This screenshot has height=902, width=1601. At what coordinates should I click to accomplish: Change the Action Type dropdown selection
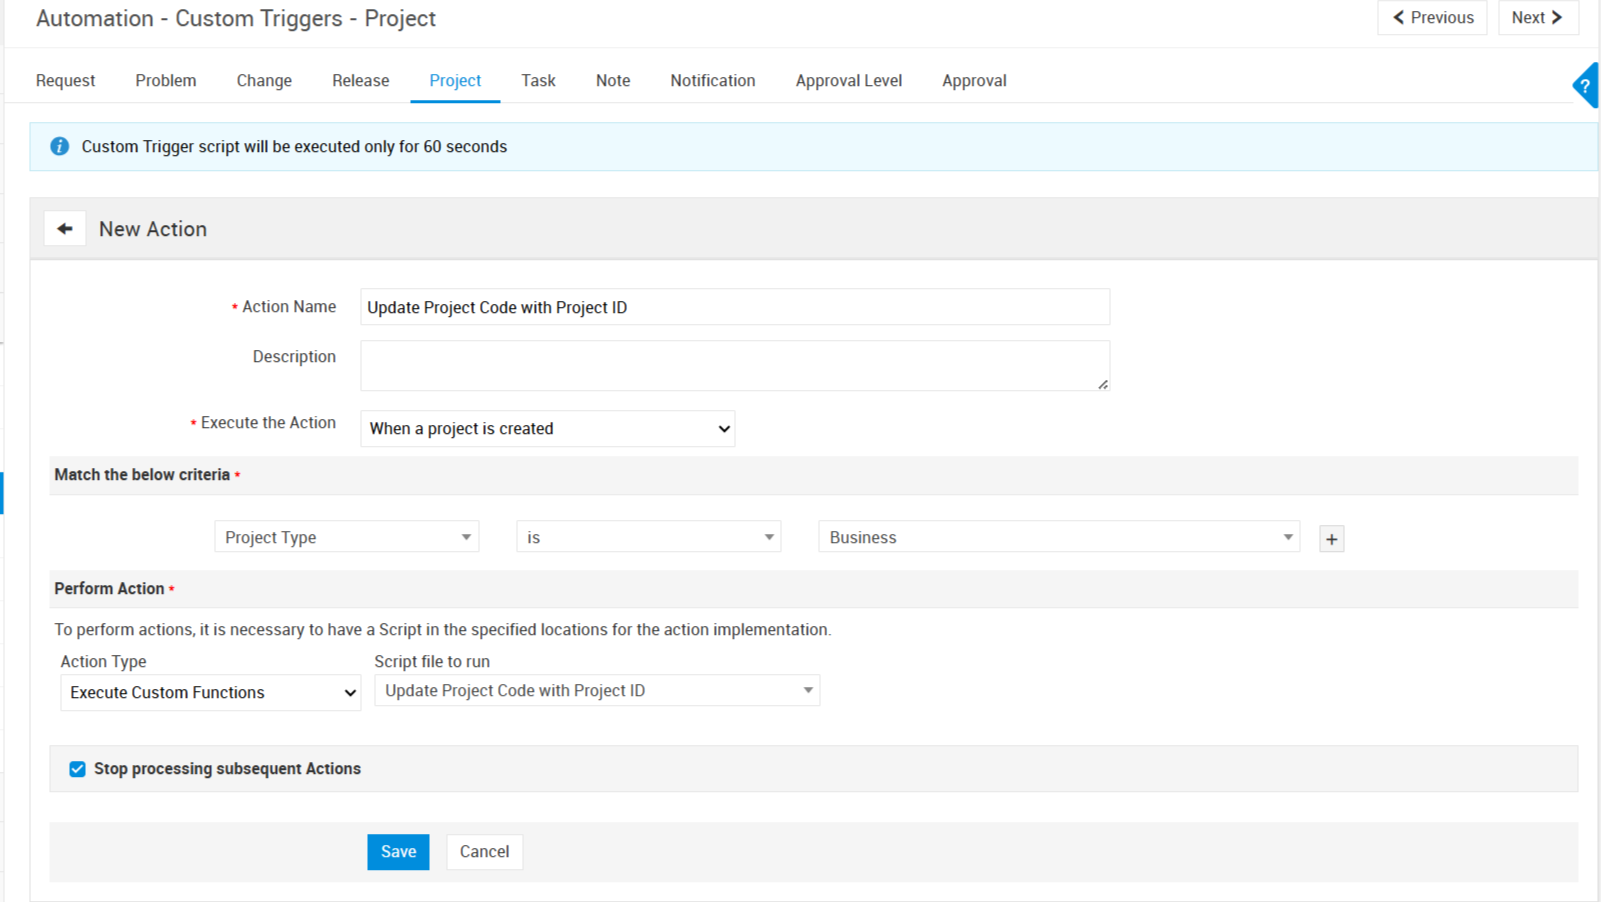[x=210, y=693]
